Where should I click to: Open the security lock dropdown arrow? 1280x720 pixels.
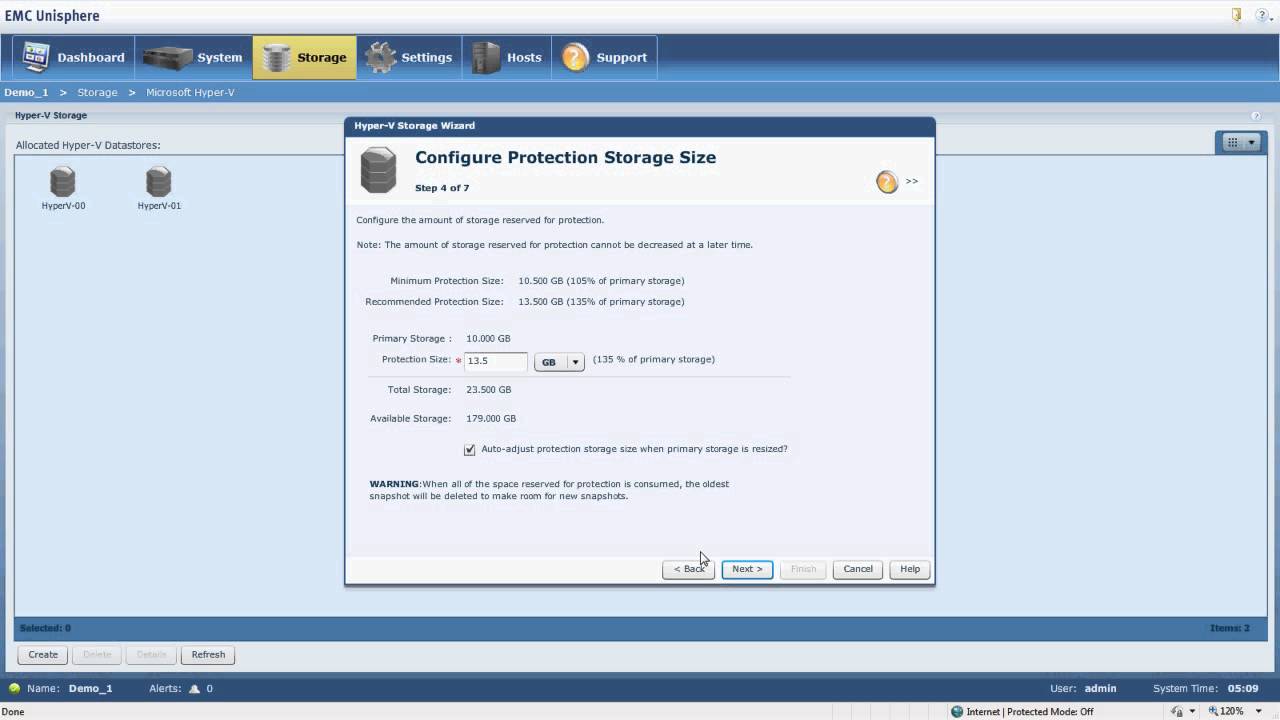[1192, 712]
